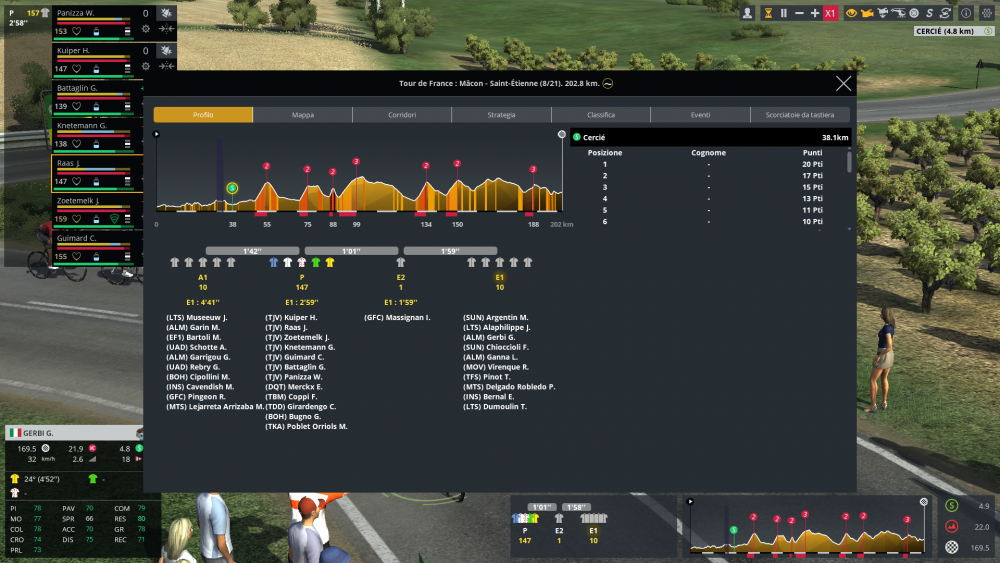Click the rider profile icon in the toolbar
This screenshot has height=563, width=1000.
pos(747,13)
